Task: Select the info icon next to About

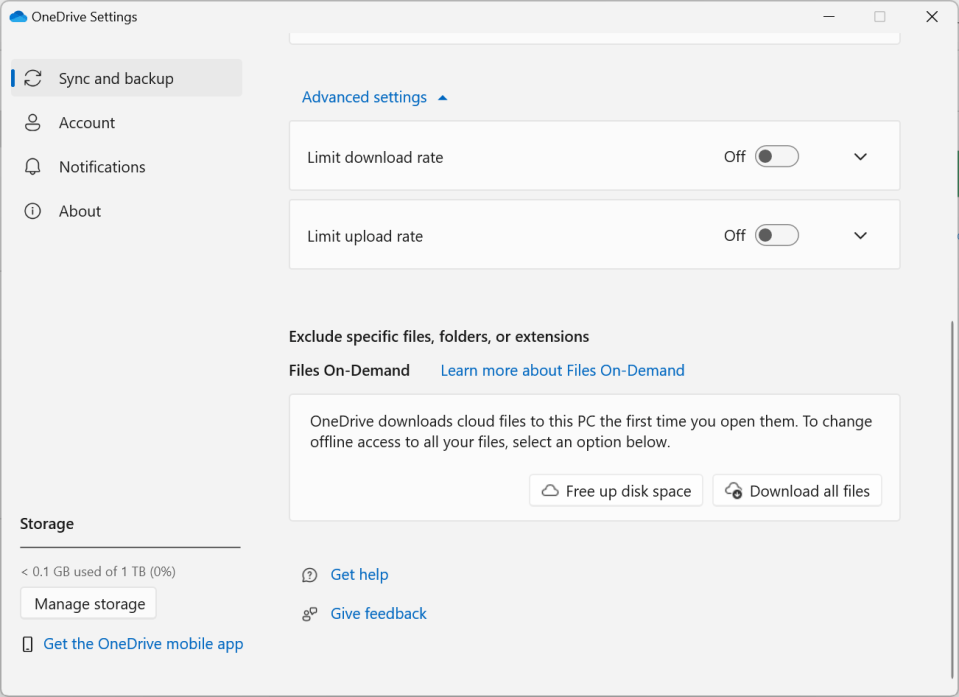Action: 32,211
